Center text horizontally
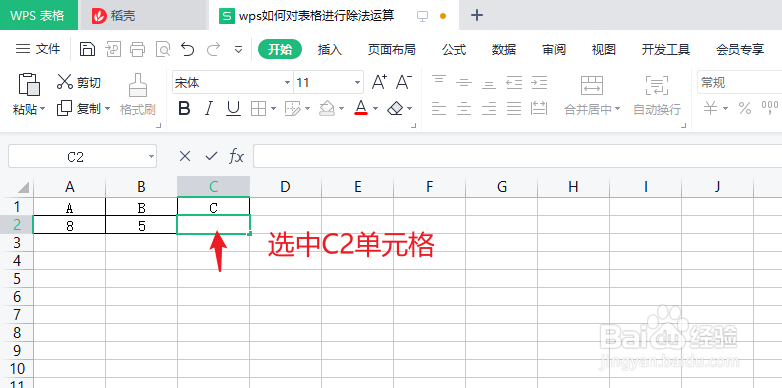The width and height of the screenshot is (782, 388). click(x=464, y=108)
